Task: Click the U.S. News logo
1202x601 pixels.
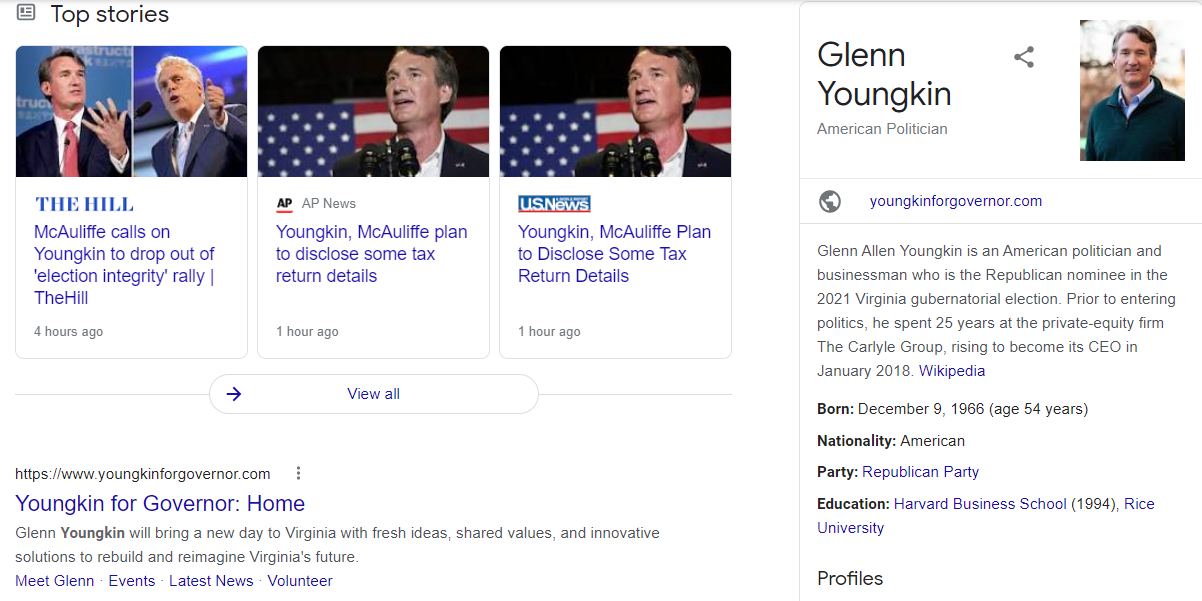Action: coord(554,204)
